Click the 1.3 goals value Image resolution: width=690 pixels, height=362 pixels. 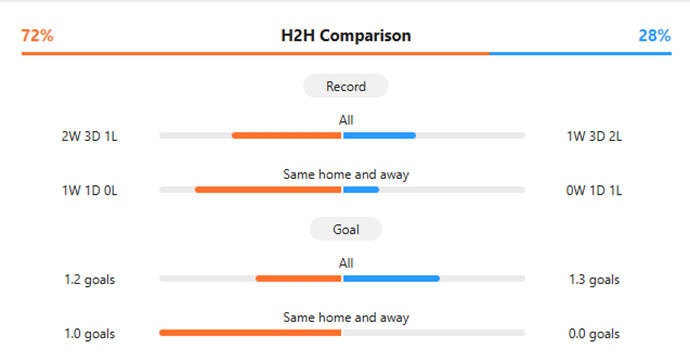[x=594, y=279]
